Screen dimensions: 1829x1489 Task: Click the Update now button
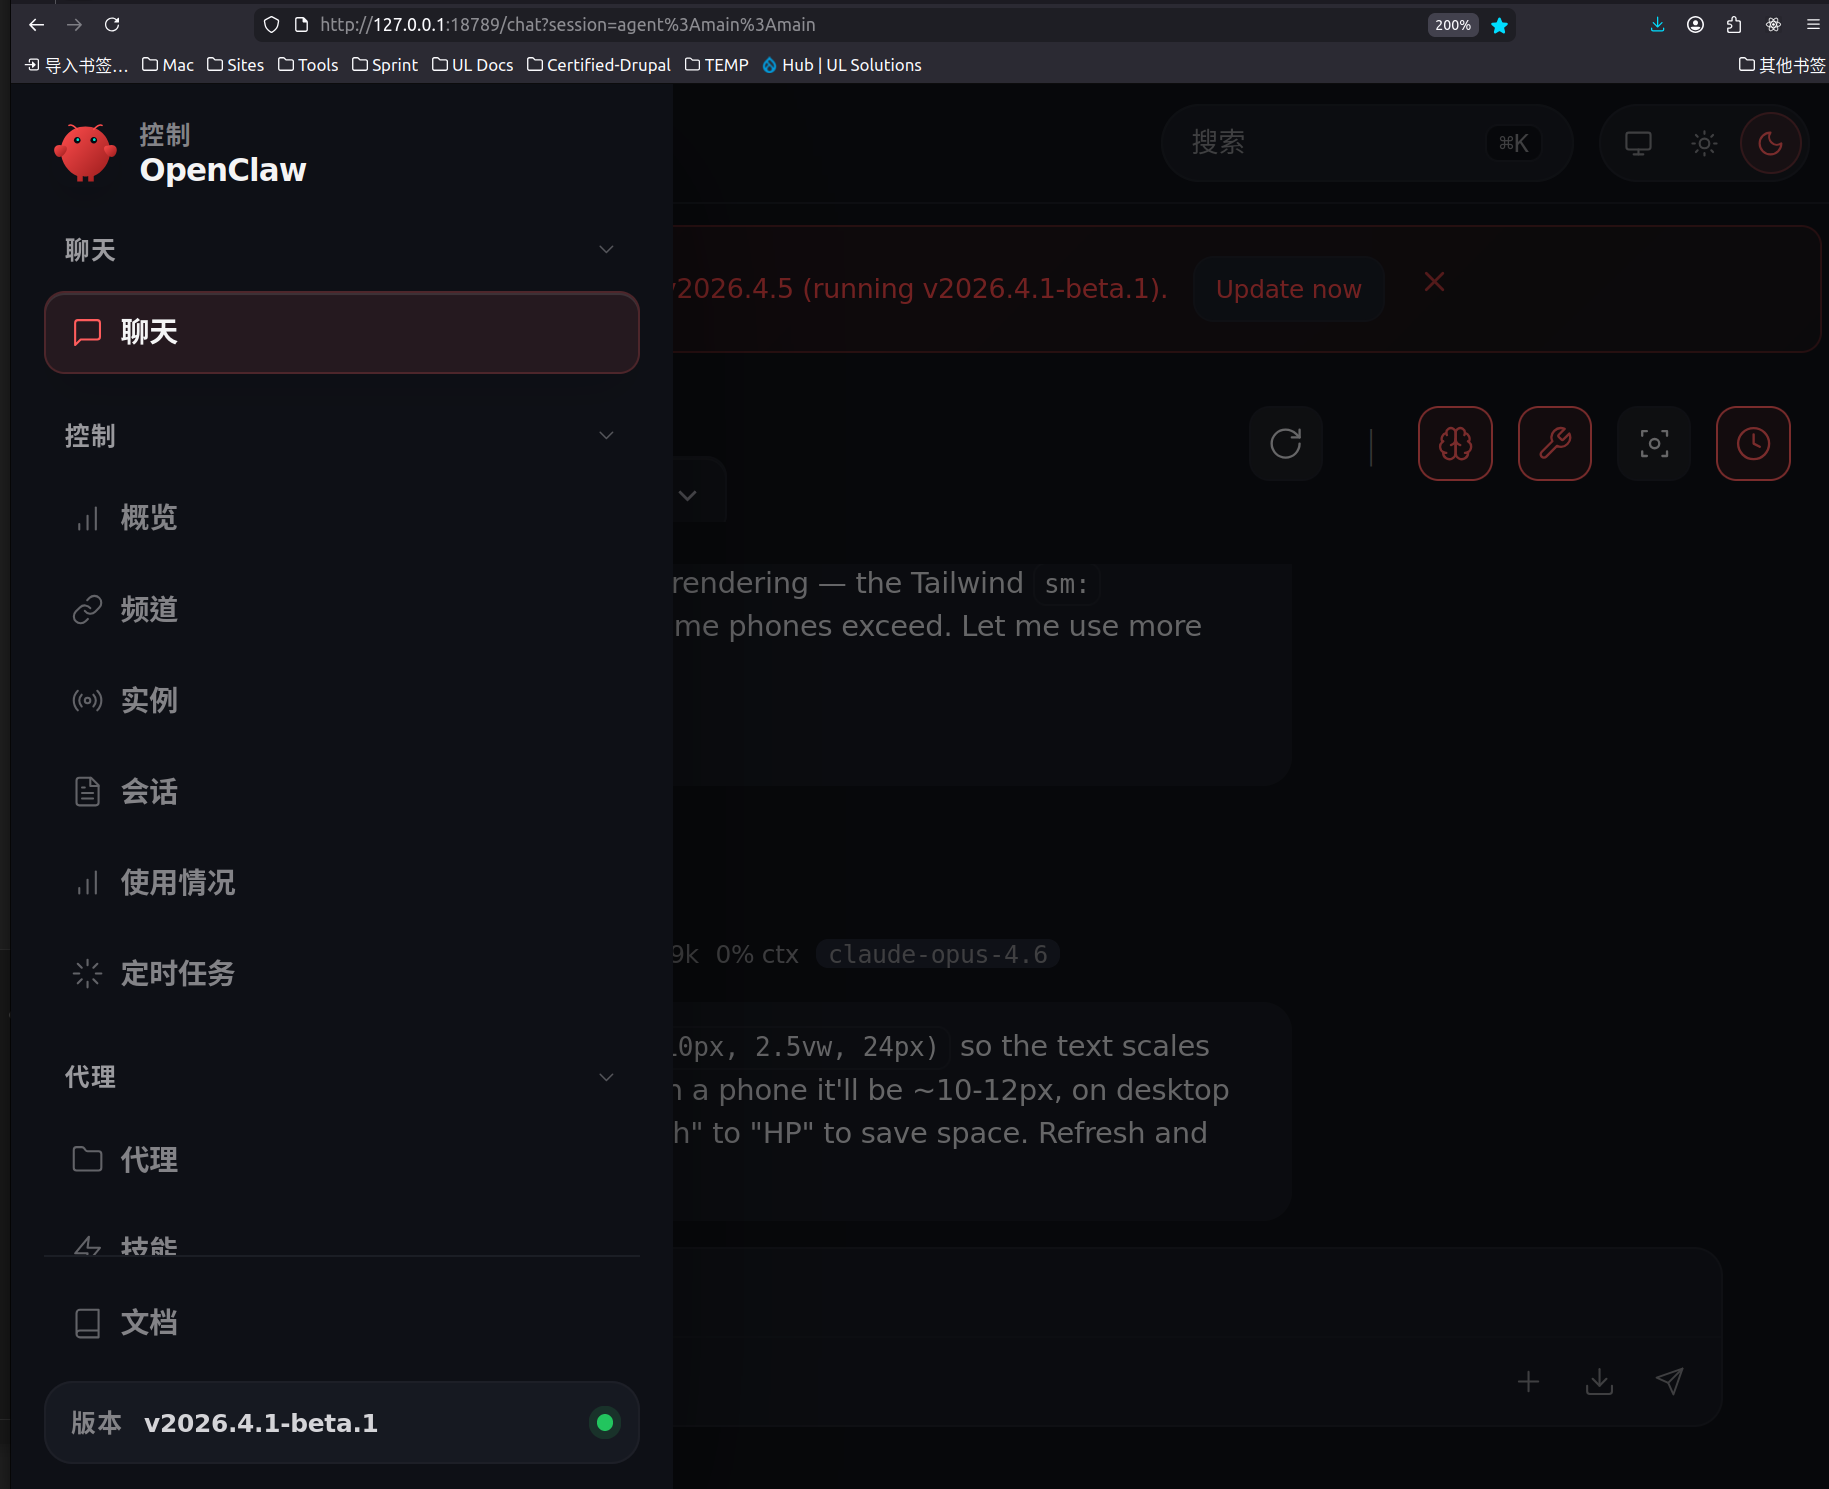(1288, 288)
